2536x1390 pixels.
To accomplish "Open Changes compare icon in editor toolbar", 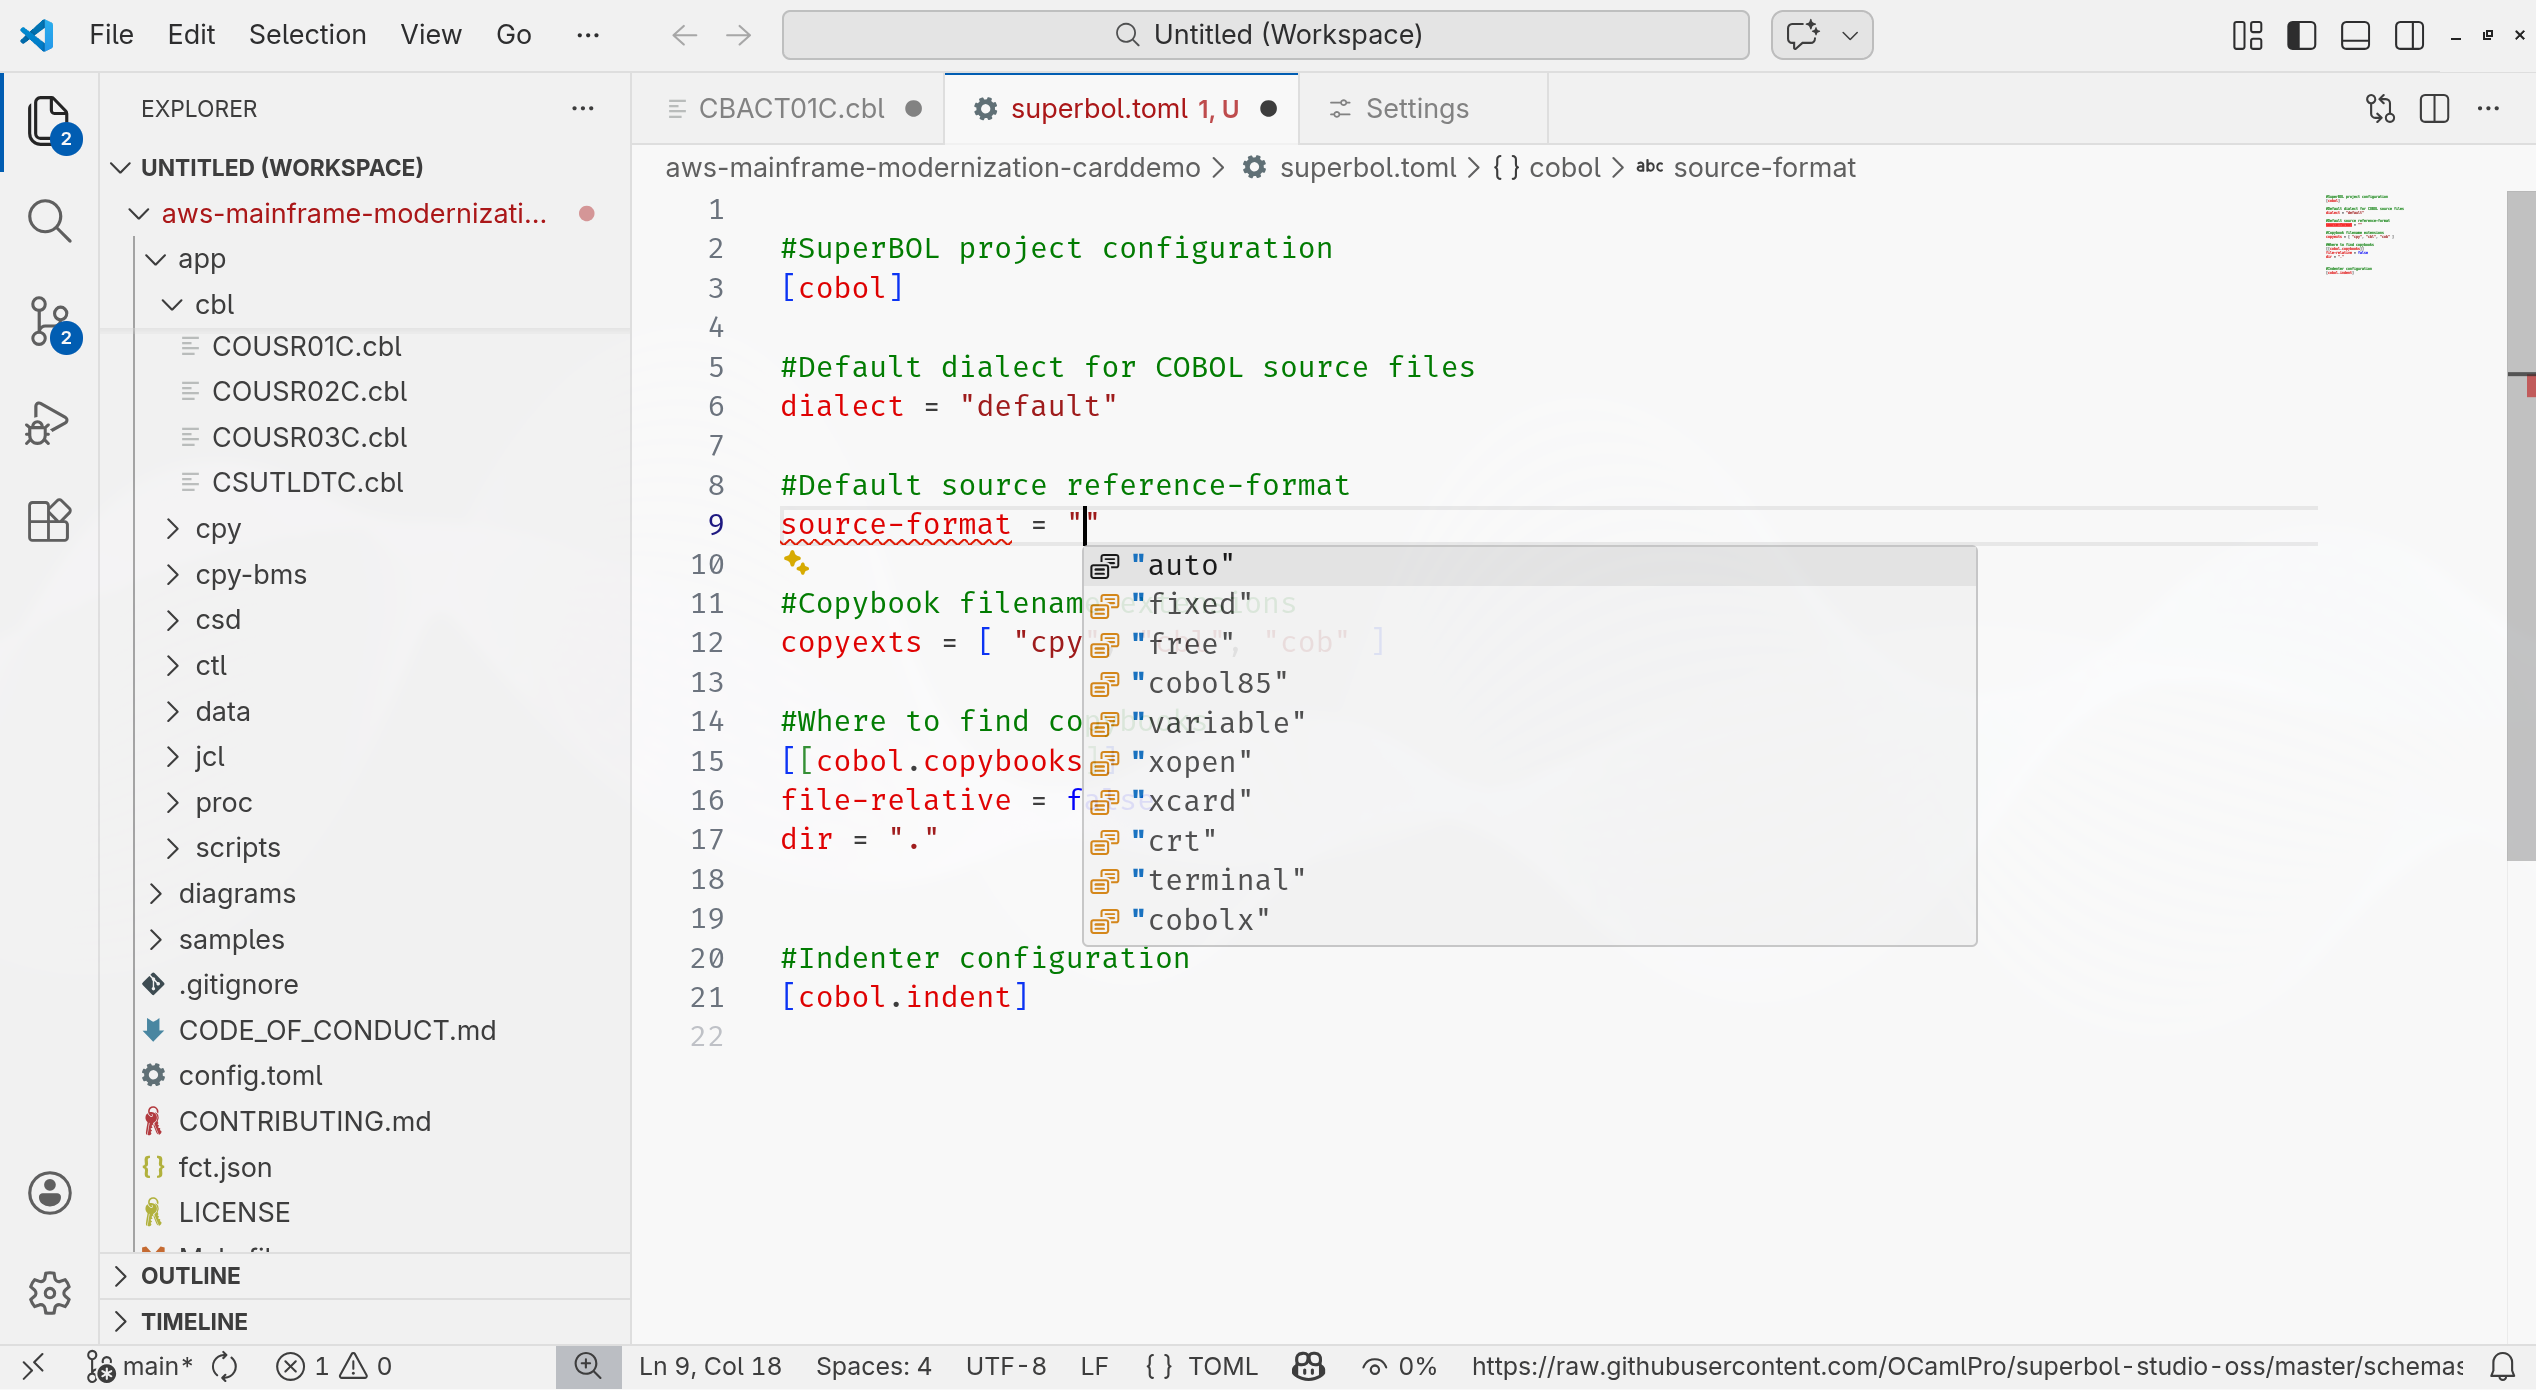I will (2380, 108).
